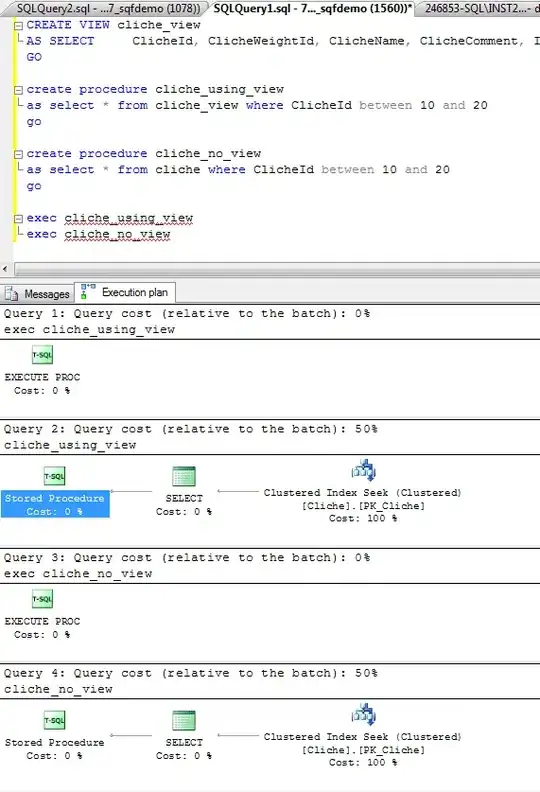Collapse the exec cliche_using_view block
Image resolution: width=540 pixels, height=792 pixels.
point(19,219)
